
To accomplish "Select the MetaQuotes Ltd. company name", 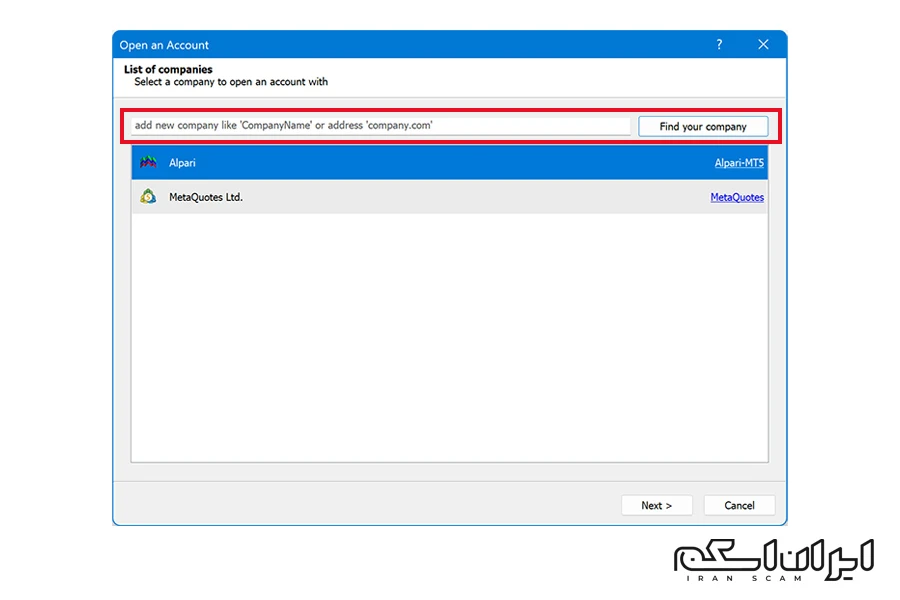I will (x=205, y=197).
